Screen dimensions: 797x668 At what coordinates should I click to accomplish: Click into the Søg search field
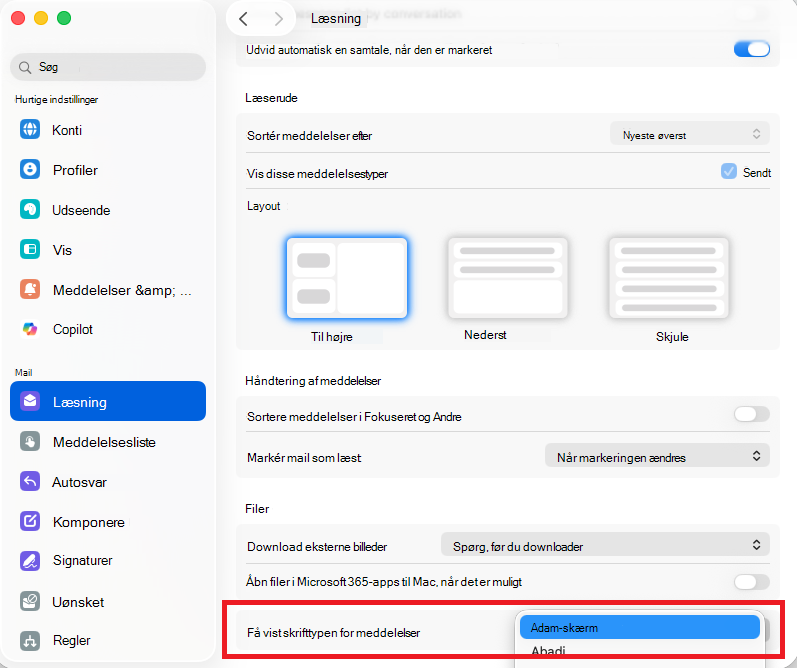108,67
